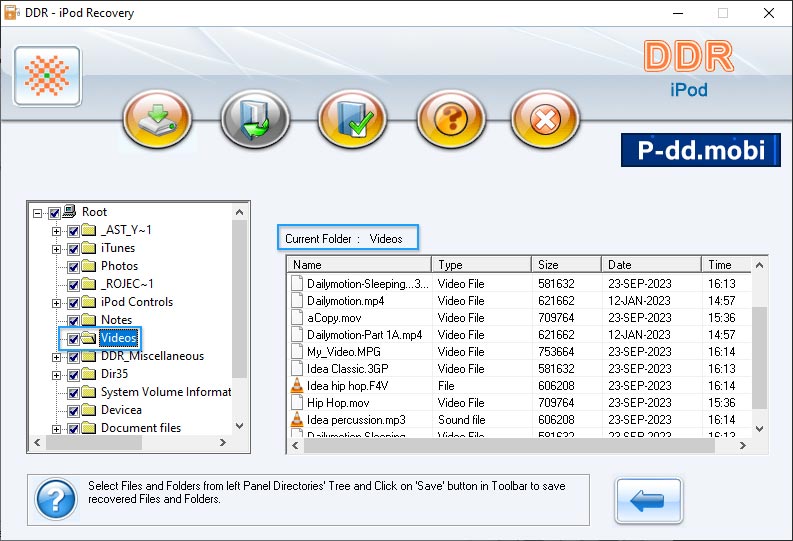This screenshot has width=793, height=541.
Task: Click the blue Back arrow button
Action: [x=648, y=501]
